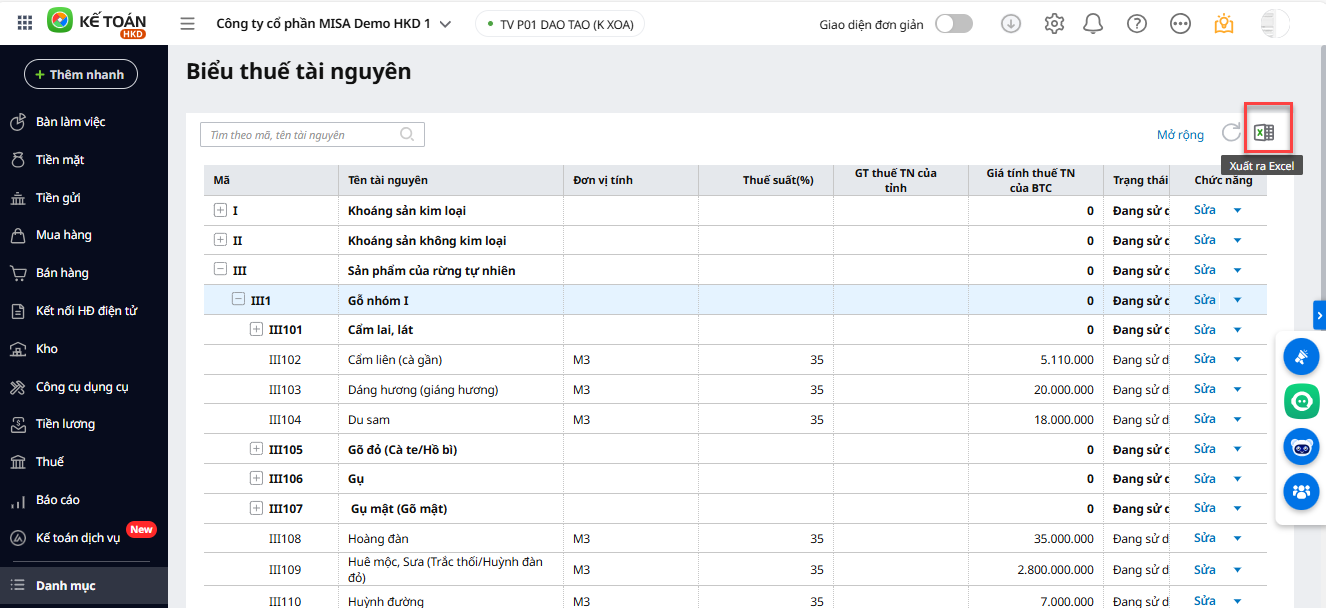Viewport: 1326px width, 608px height.
Task: Click the Thêm nhanh button
Action: coord(81,74)
